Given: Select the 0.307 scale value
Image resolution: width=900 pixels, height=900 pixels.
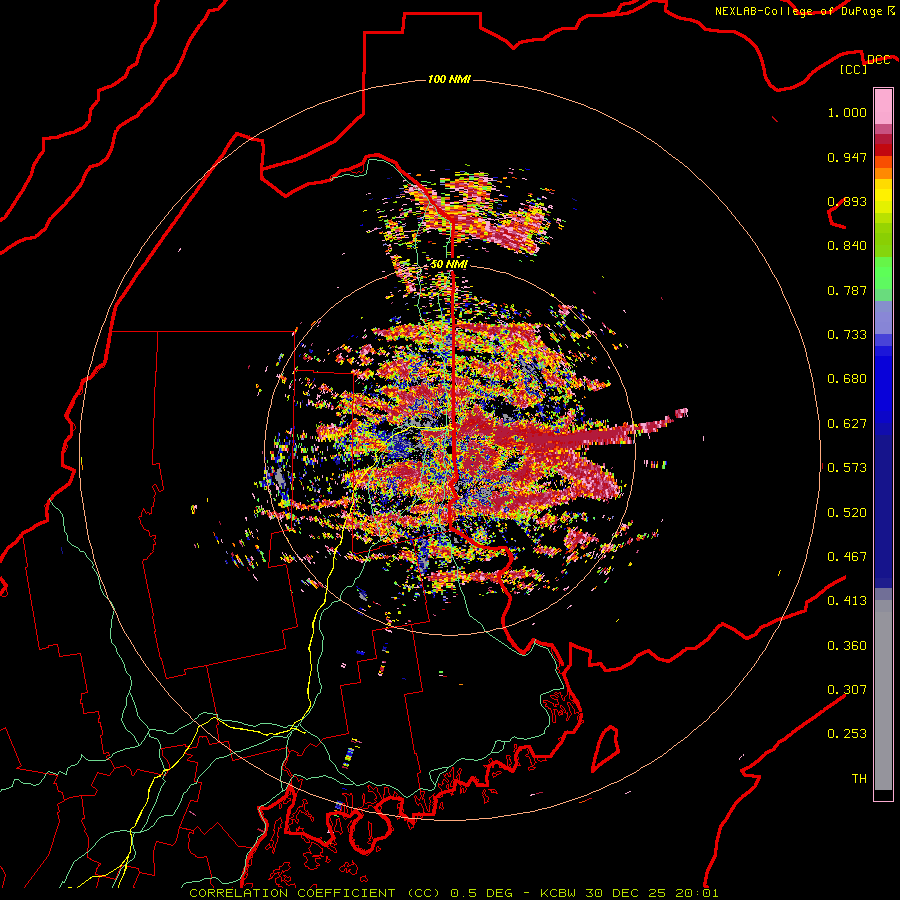Looking at the screenshot, I should click(847, 690).
